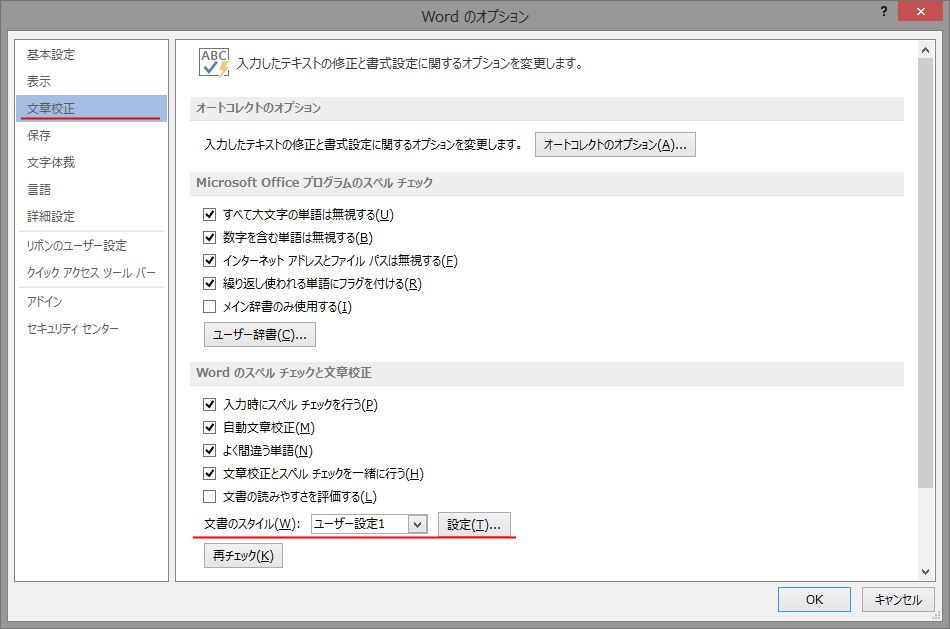
Task: Open クイック アクセス ツール バー category
Action: [91, 273]
